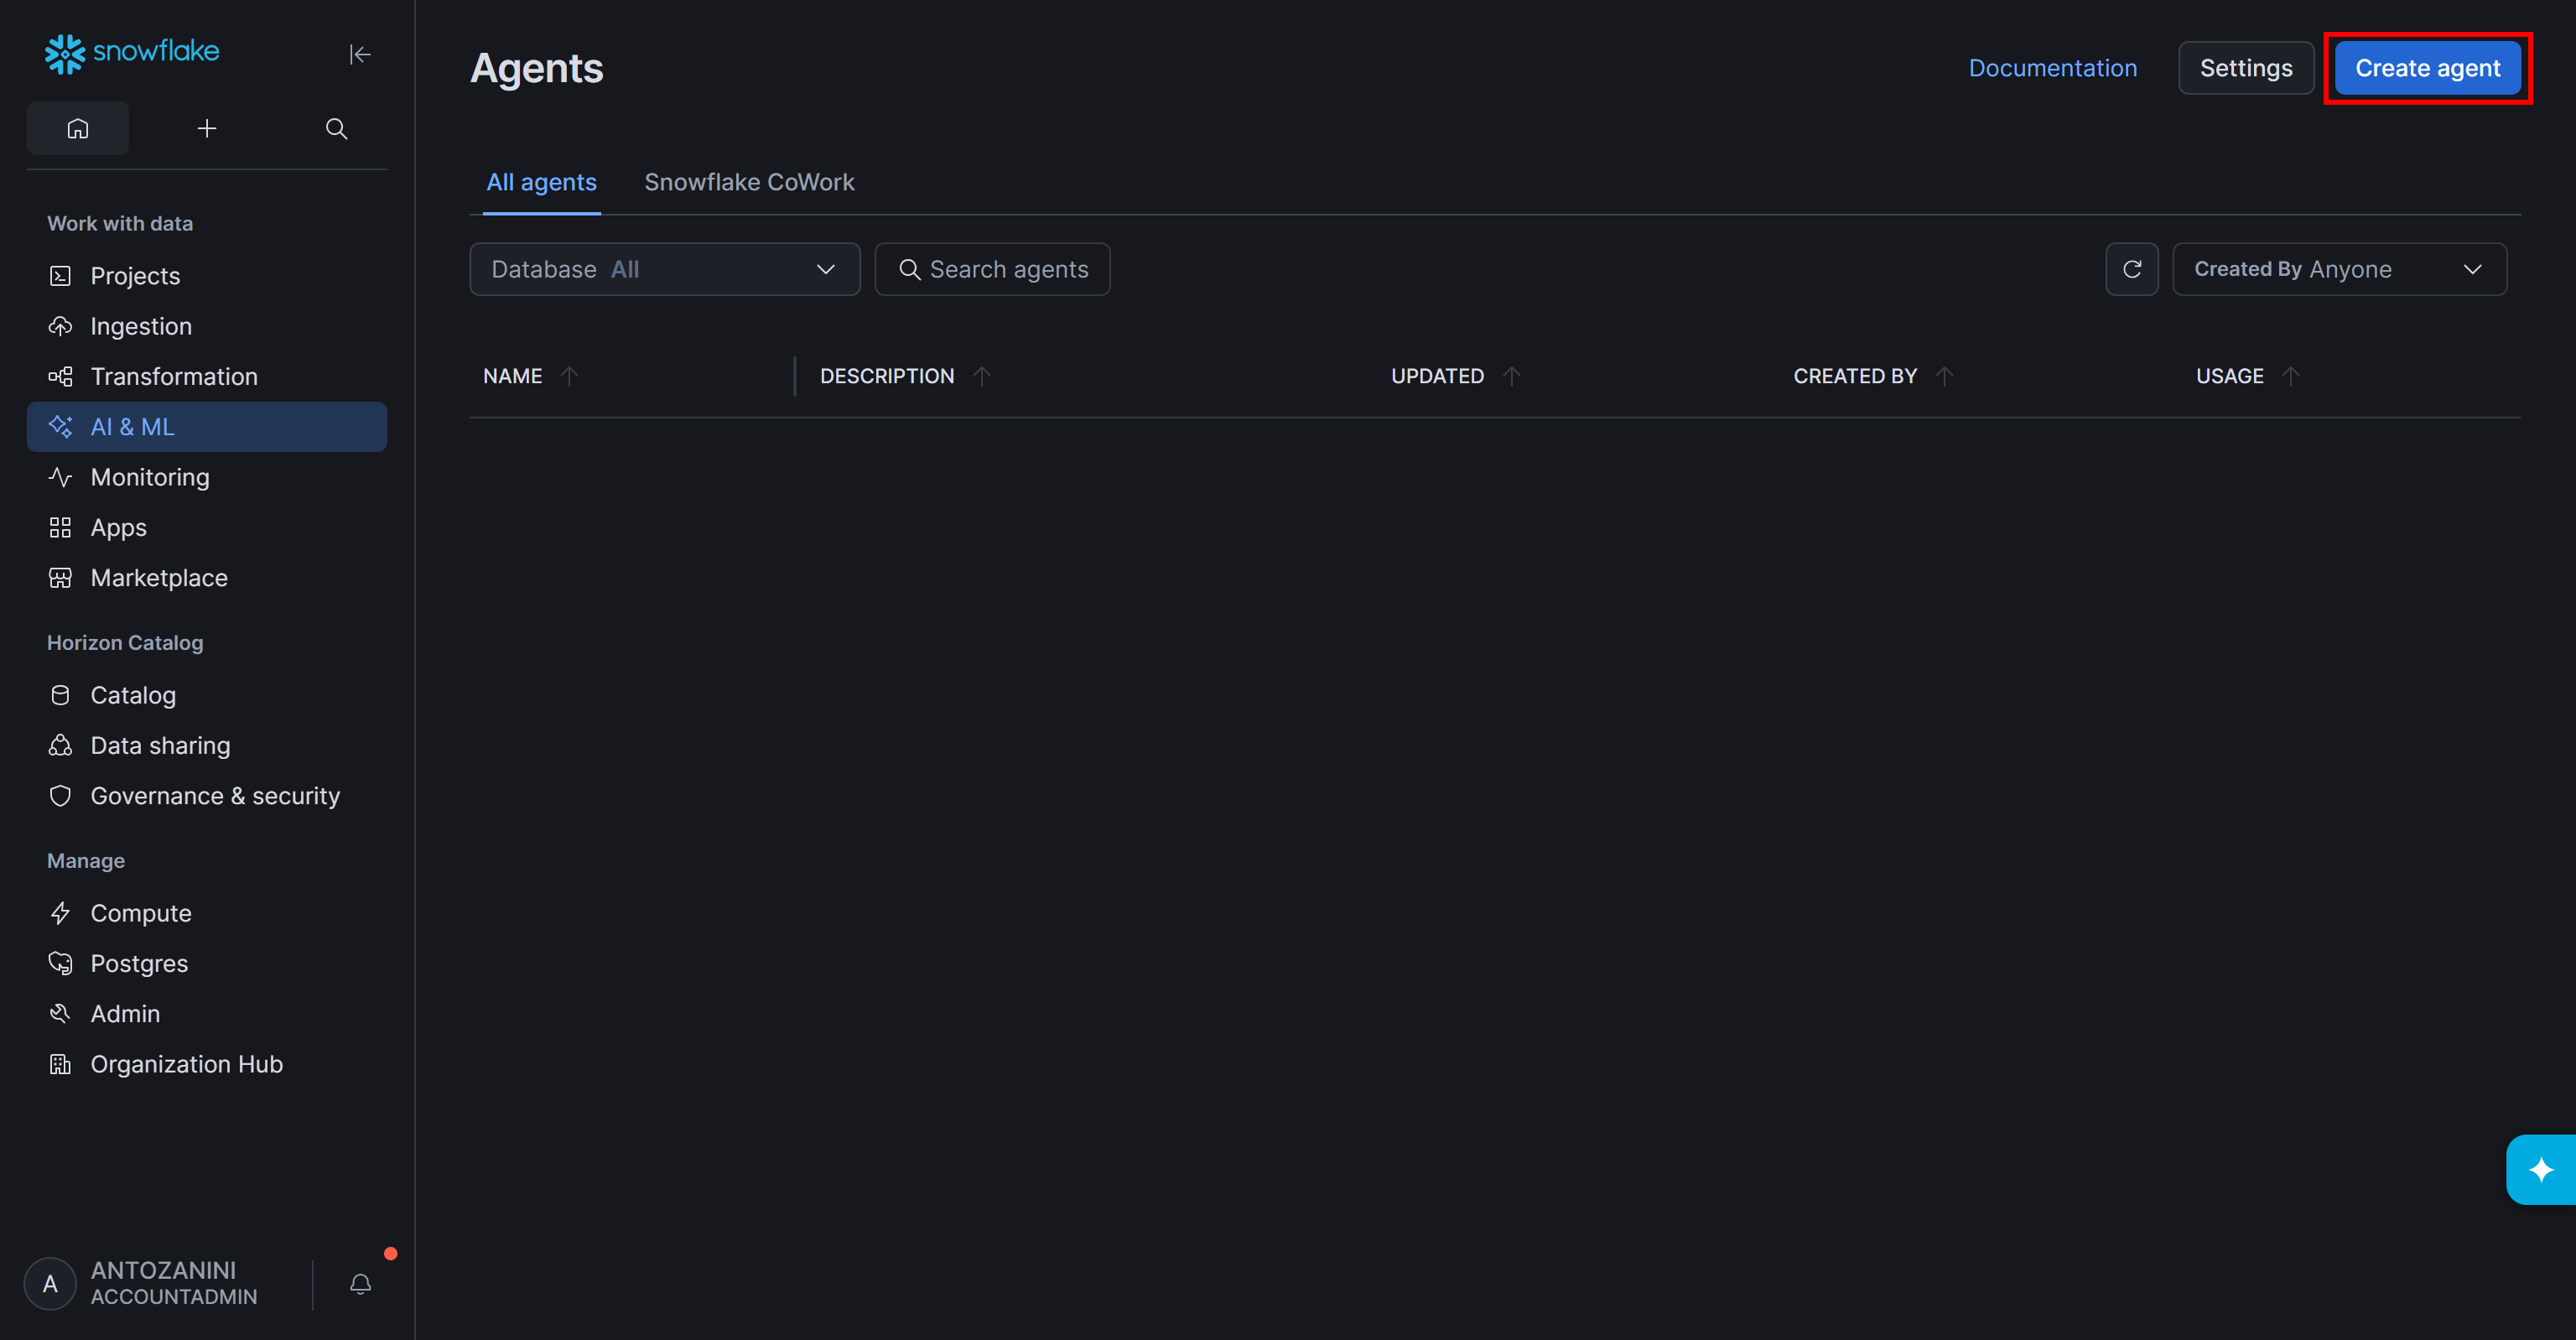Sort by Created By column arrow

[x=1944, y=376]
